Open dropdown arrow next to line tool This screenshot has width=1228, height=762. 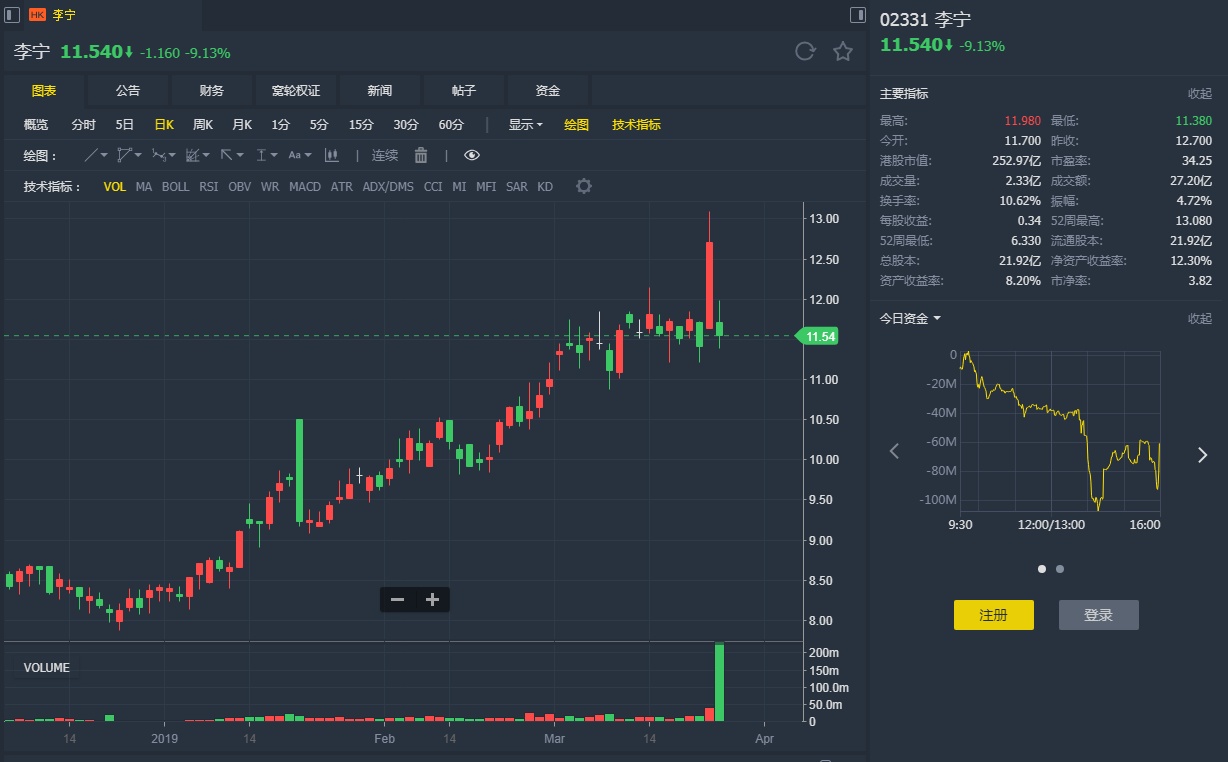[104, 155]
